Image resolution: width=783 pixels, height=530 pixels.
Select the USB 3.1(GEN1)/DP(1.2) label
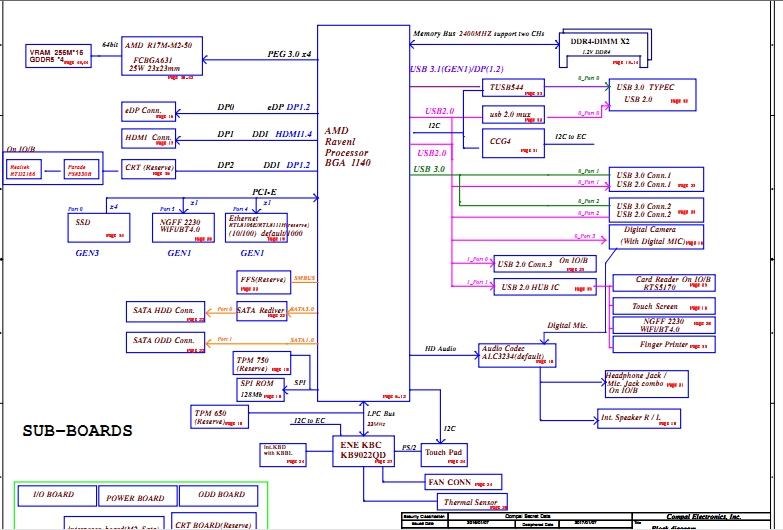click(x=456, y=69)
